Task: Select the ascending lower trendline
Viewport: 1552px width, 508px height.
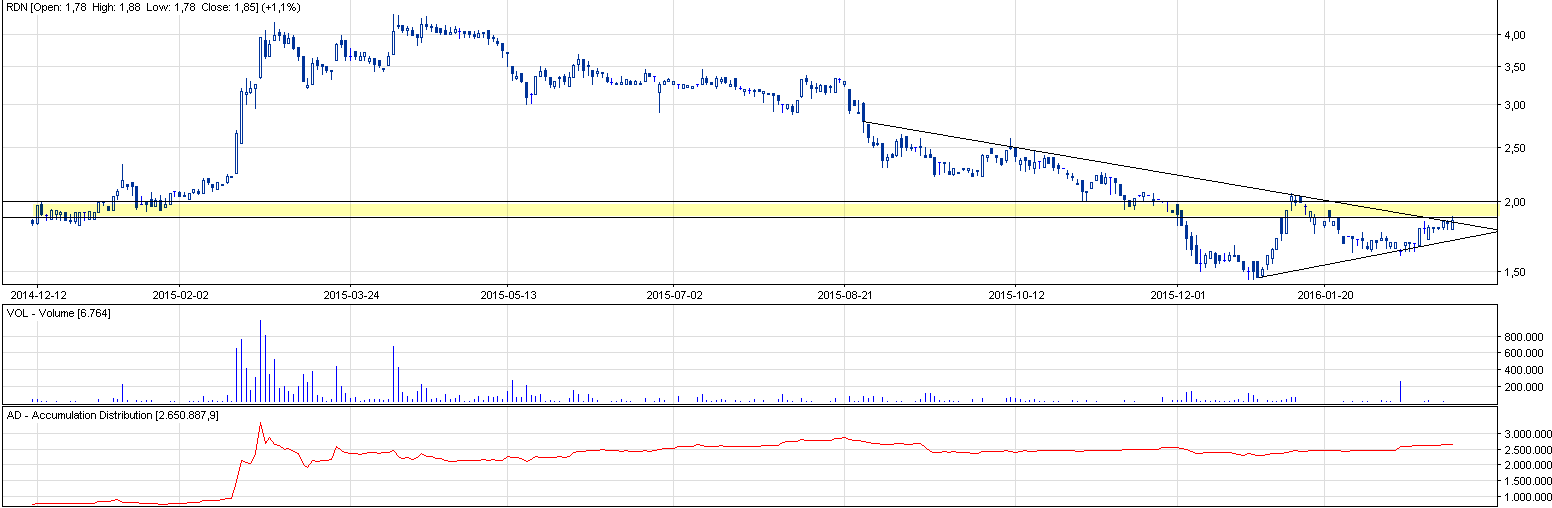Action: coord(1380,252)
